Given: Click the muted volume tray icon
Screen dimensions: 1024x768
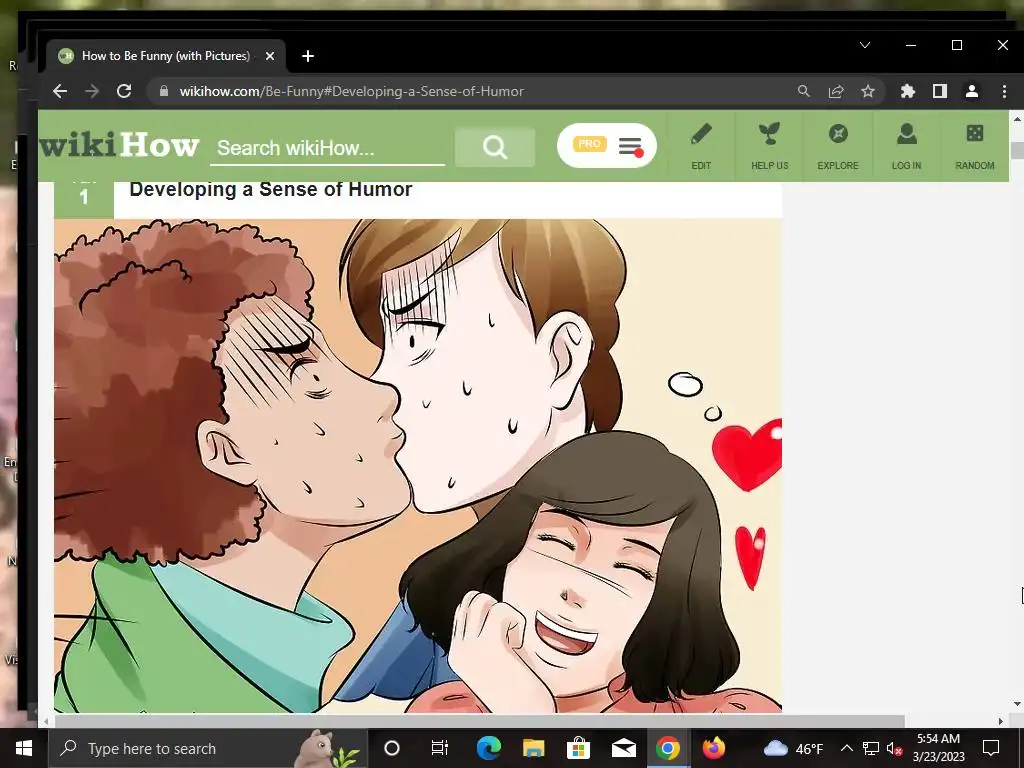Looking at the screenshot, I should pos(895,748).
